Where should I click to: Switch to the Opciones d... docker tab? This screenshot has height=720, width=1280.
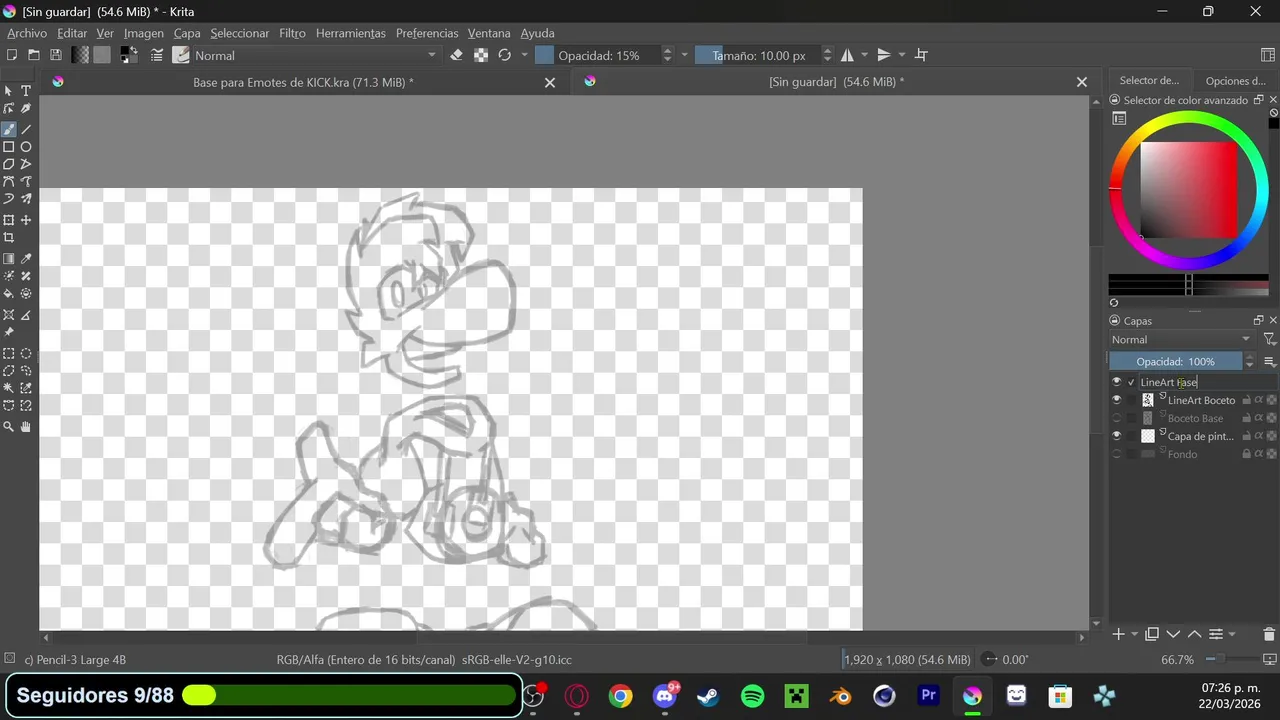click(1235, 81)
